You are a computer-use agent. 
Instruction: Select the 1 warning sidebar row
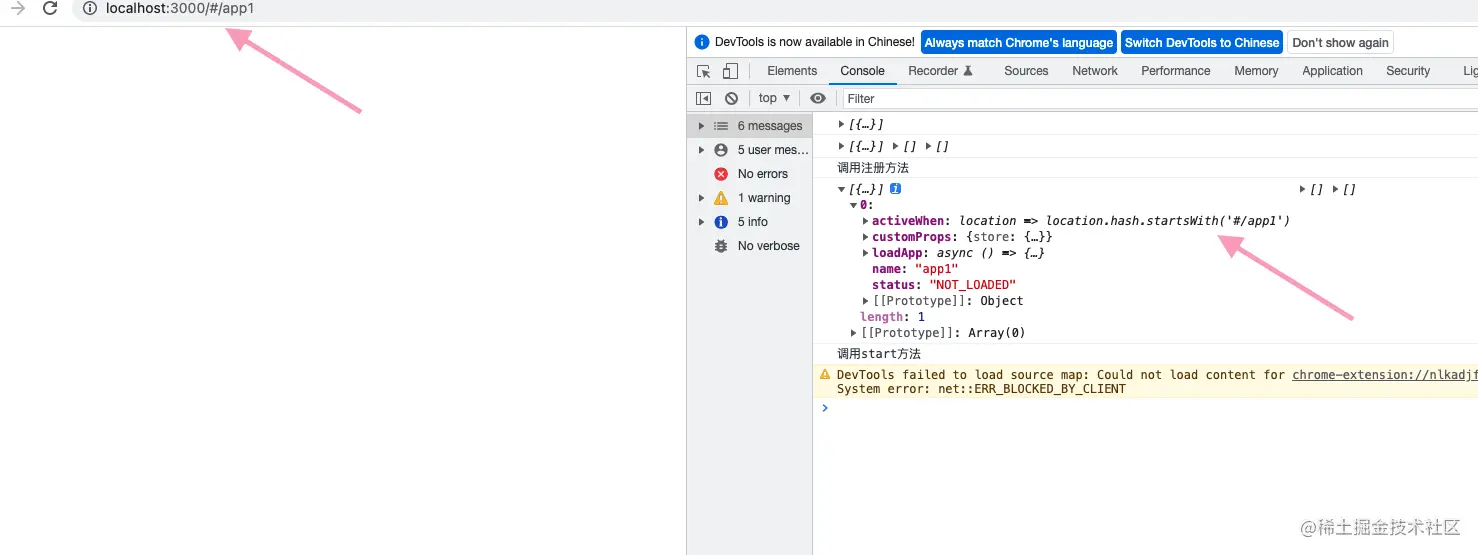pyautogui.click(x=750, y=198)
